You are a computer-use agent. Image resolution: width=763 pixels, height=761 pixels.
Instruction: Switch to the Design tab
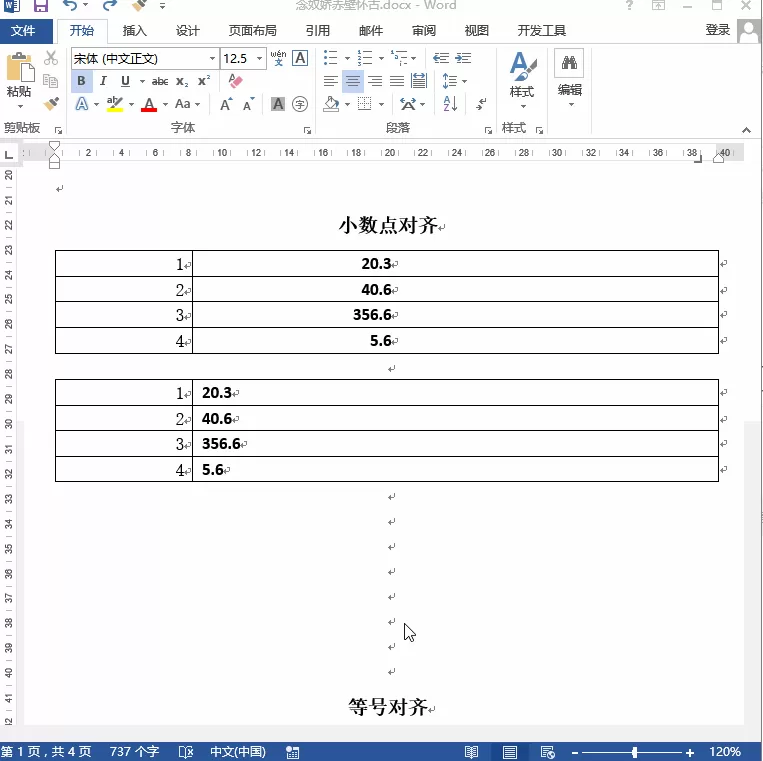(188, 31)
